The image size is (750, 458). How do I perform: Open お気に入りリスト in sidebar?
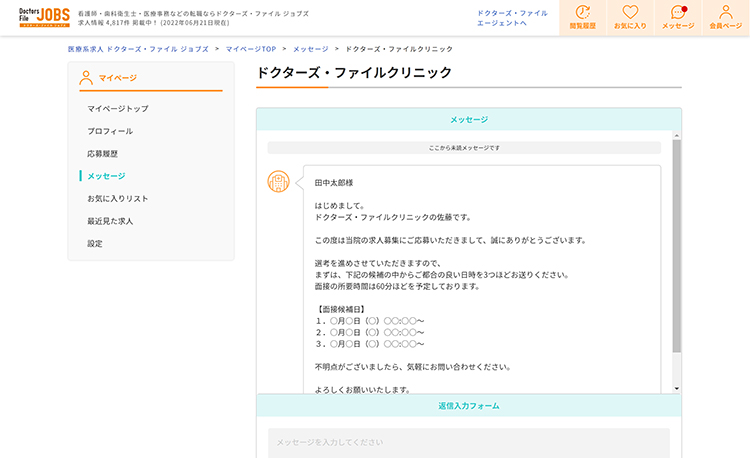point(118,198)
